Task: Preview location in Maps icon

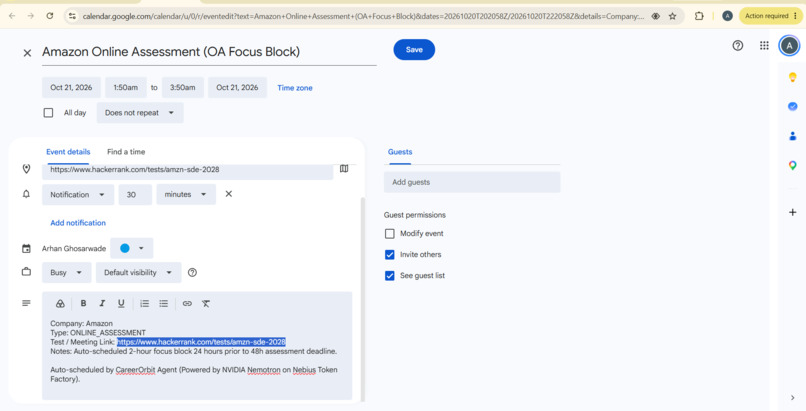Action: tap(344, 169)
